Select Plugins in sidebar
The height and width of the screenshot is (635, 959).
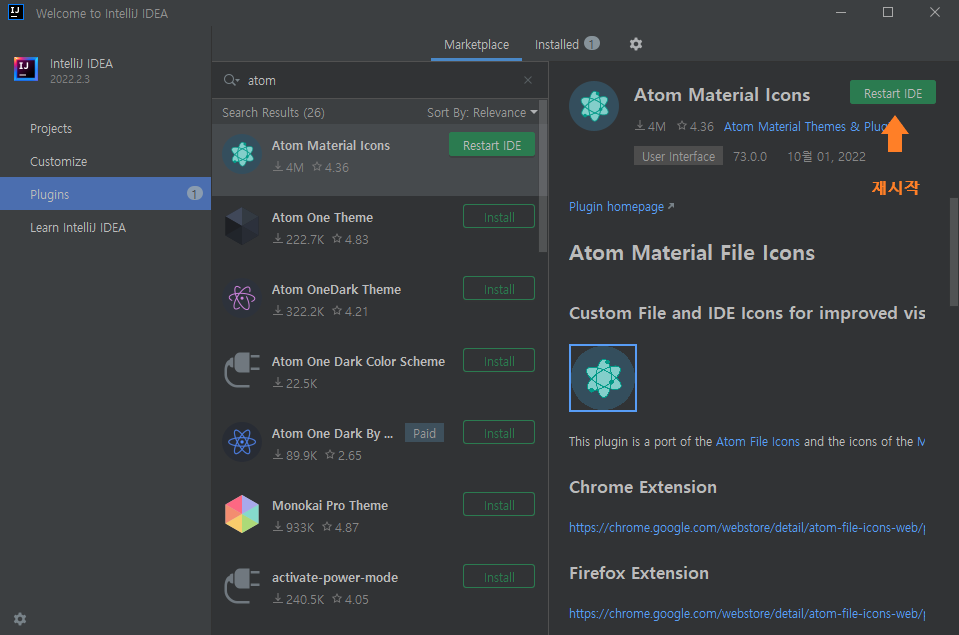pyautogui.click(x=105, y=194)
